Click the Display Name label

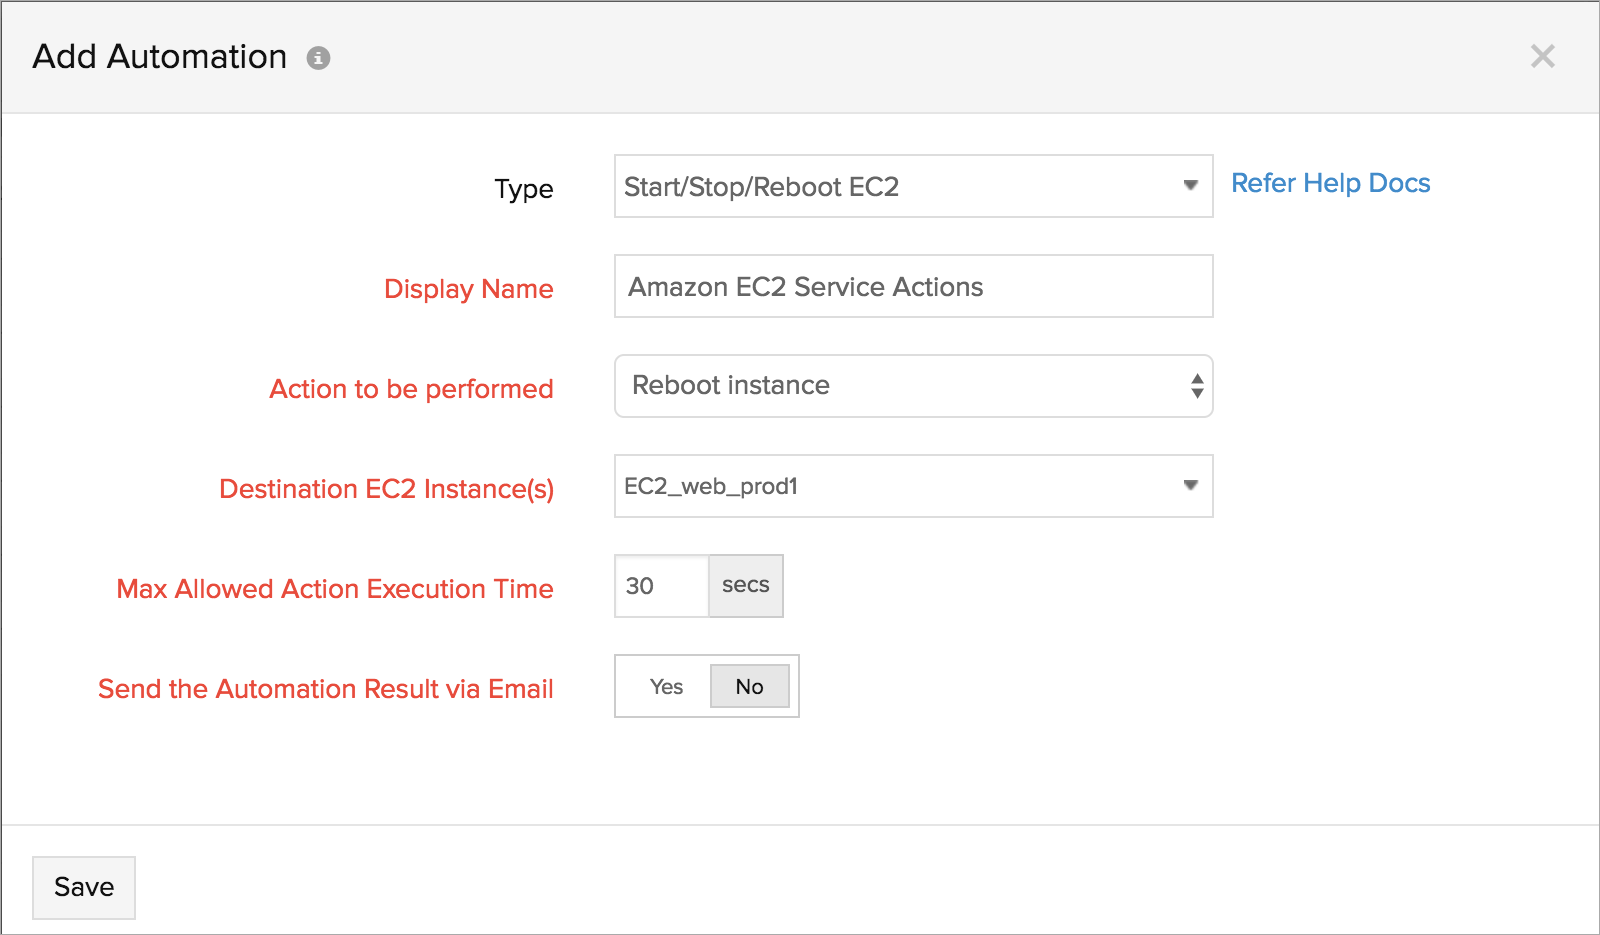click(x=468, y=289)
